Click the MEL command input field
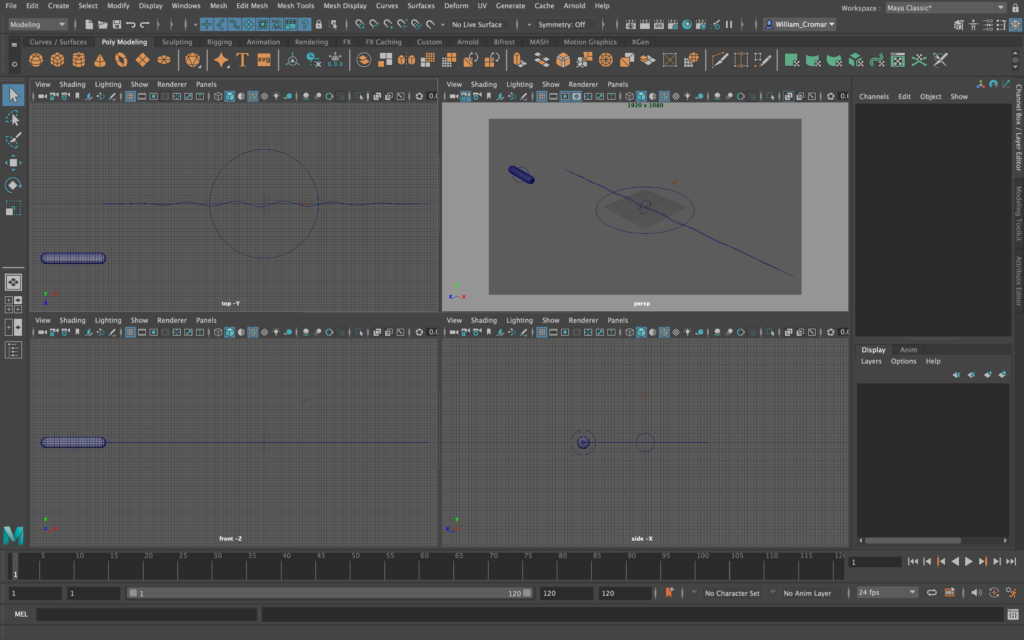Image resolution: width=1024 pixels, height=640 pixels. point(147,614)
